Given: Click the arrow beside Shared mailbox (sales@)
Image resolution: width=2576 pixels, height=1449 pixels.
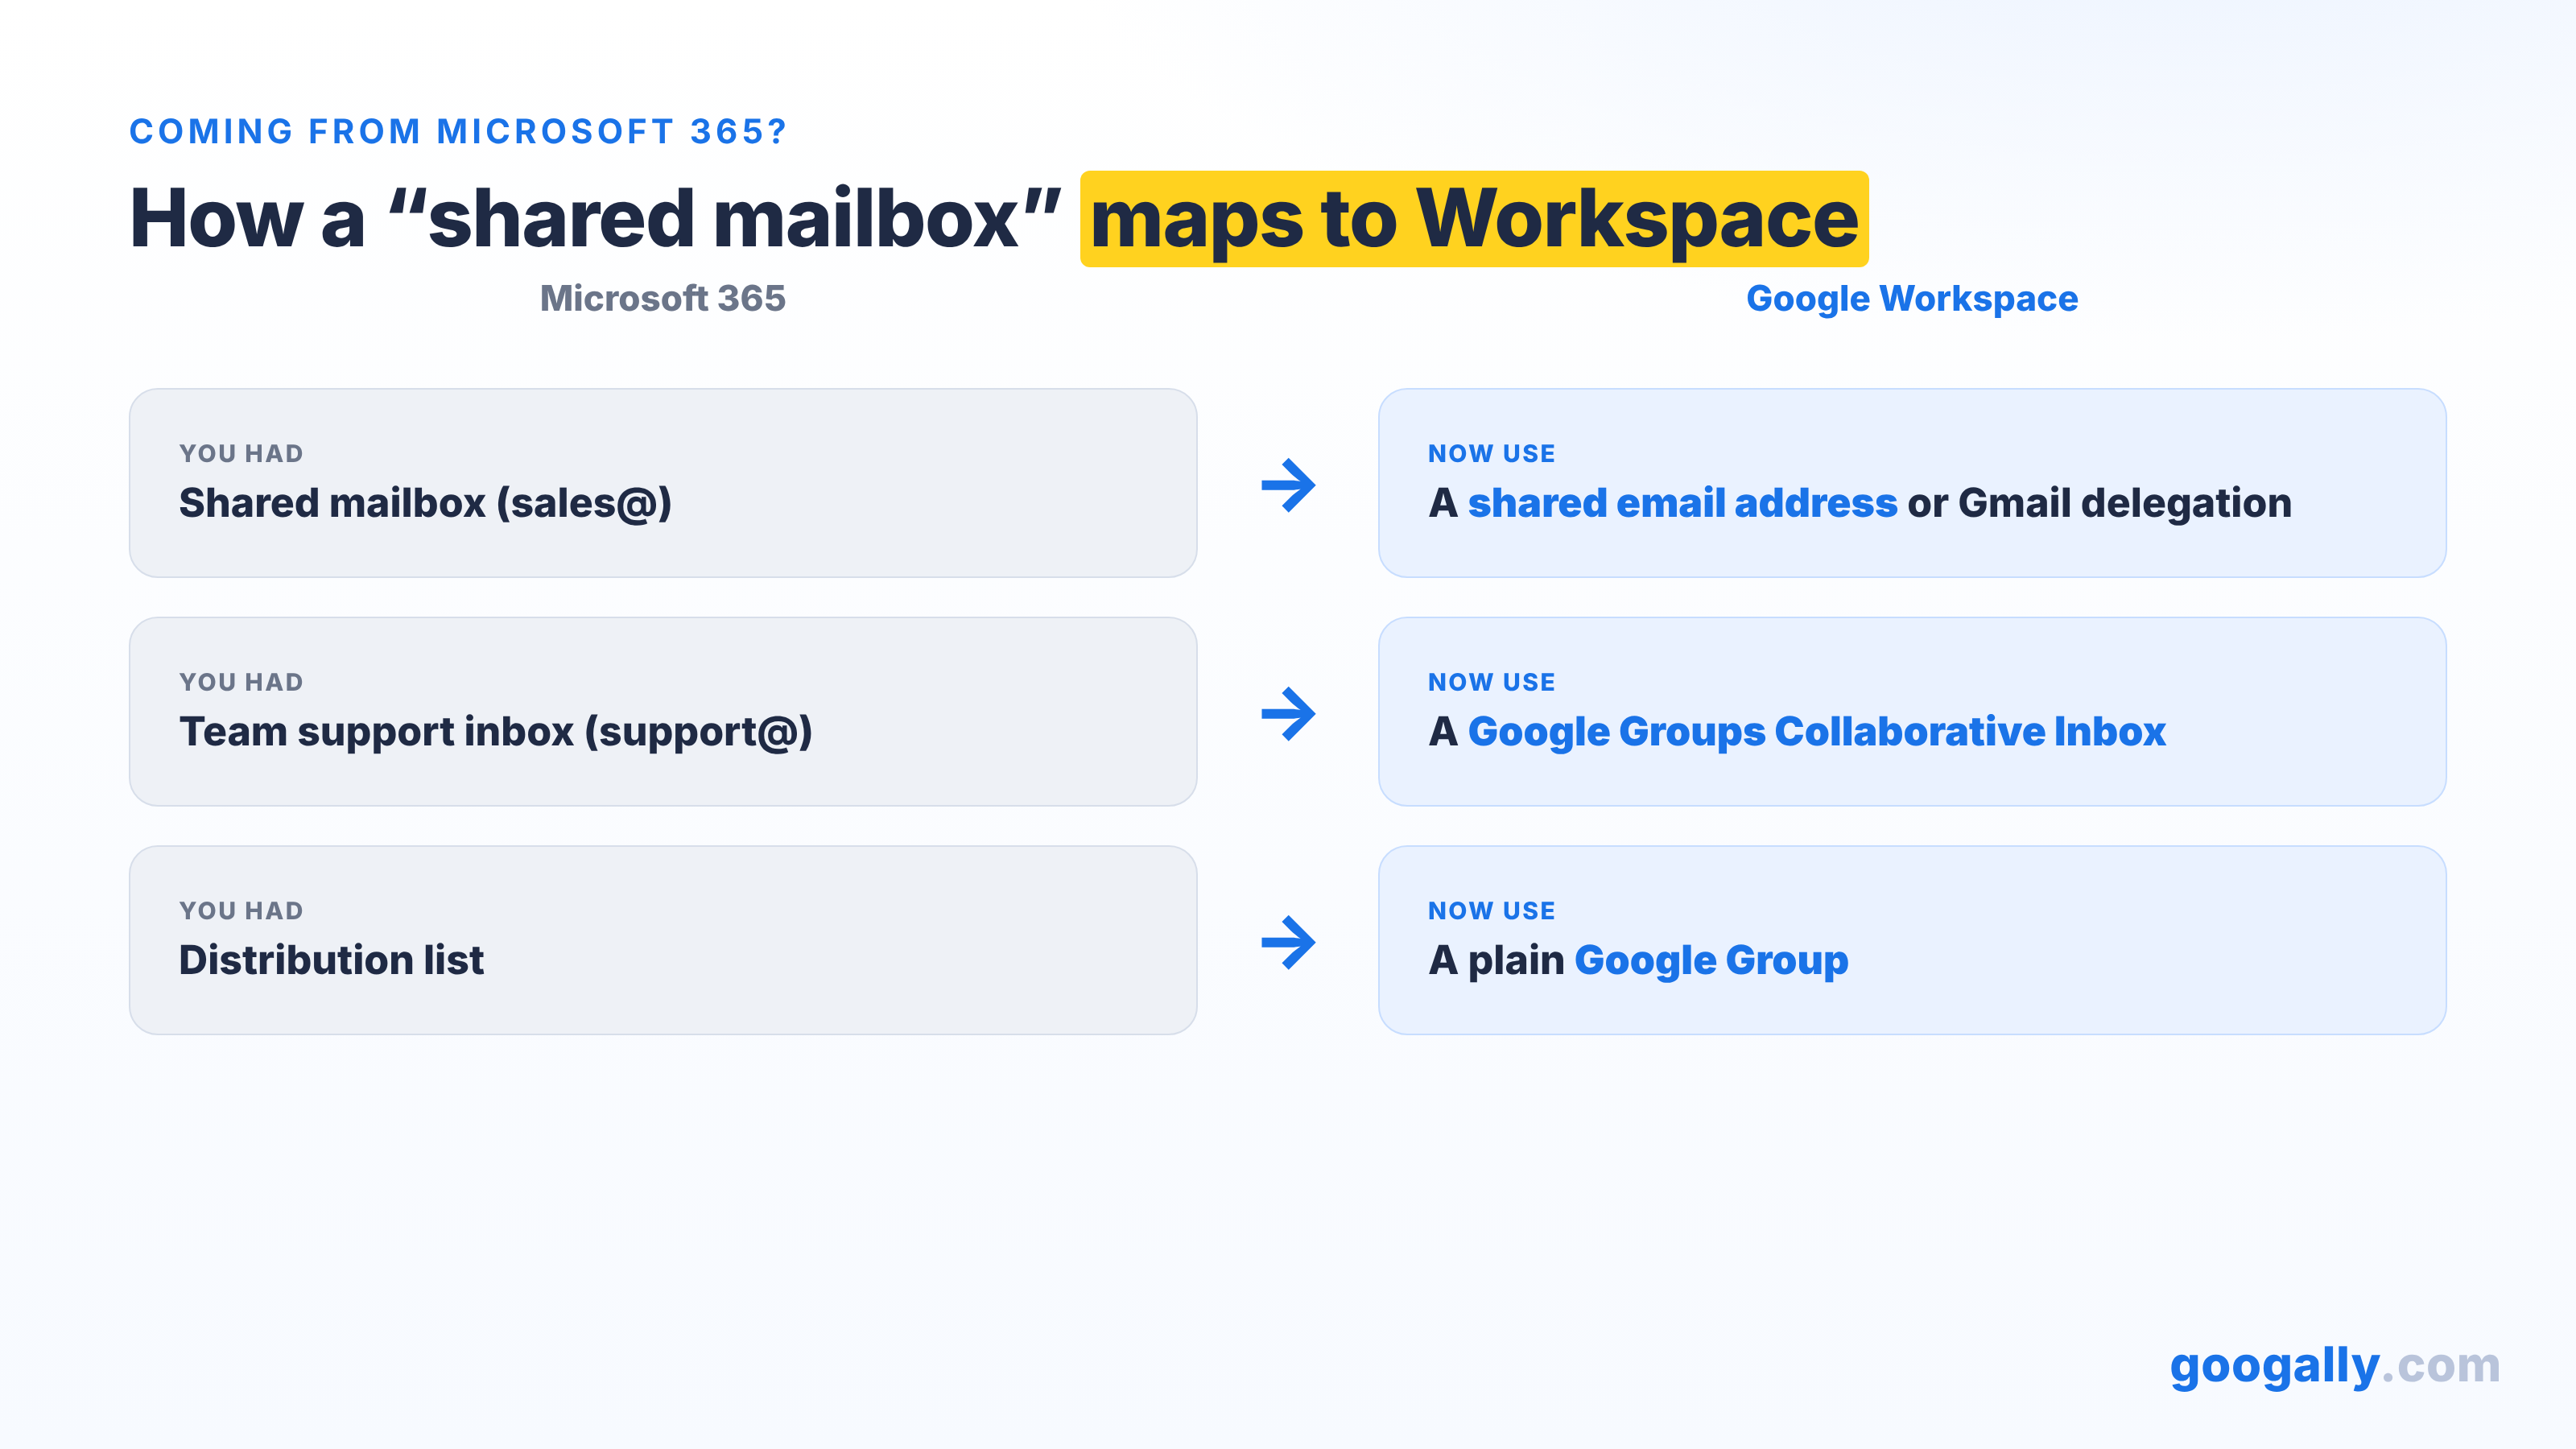Looking at the screenshot, I should pyautogui.click(x=1288, y=485).
